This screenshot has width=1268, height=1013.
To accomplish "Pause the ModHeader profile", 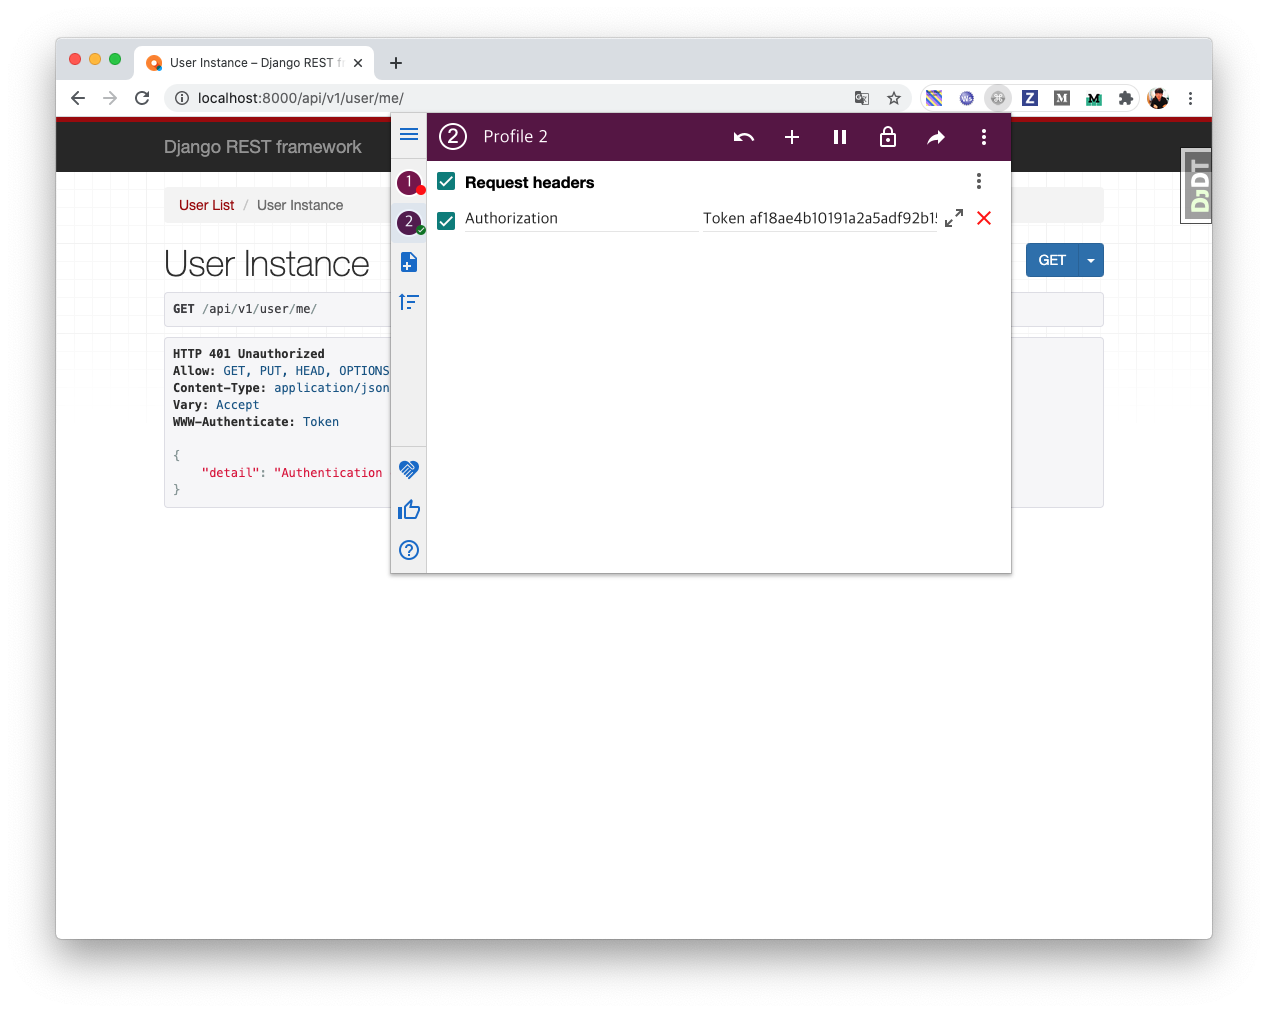I will coord(840,137).
